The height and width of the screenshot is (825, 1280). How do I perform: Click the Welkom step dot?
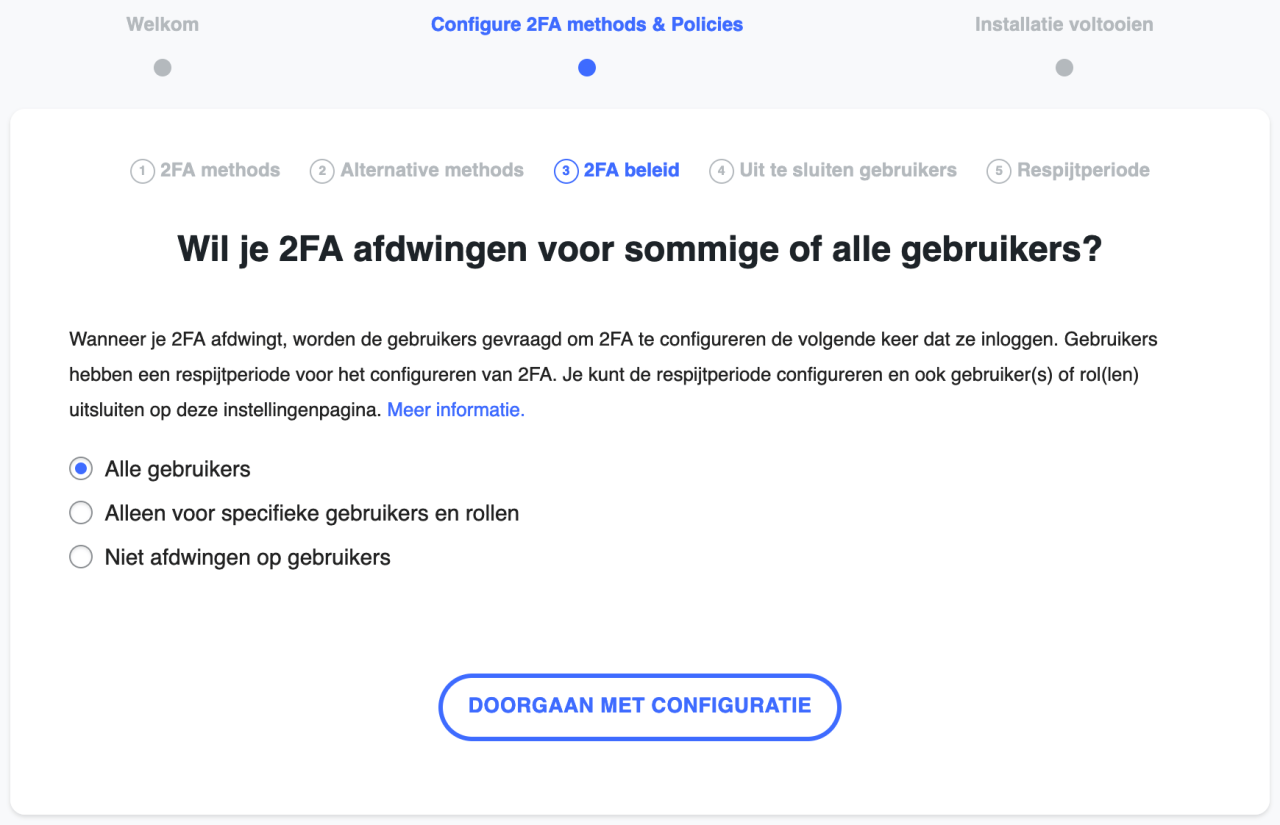[x=163, y=68]
